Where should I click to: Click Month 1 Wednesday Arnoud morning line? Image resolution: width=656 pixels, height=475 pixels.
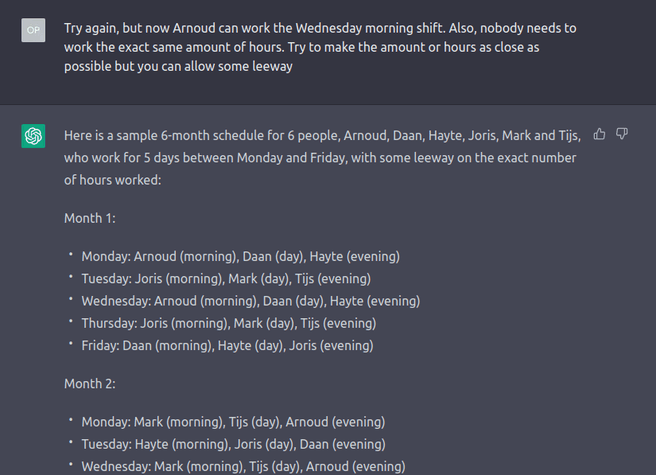(251, 301)
